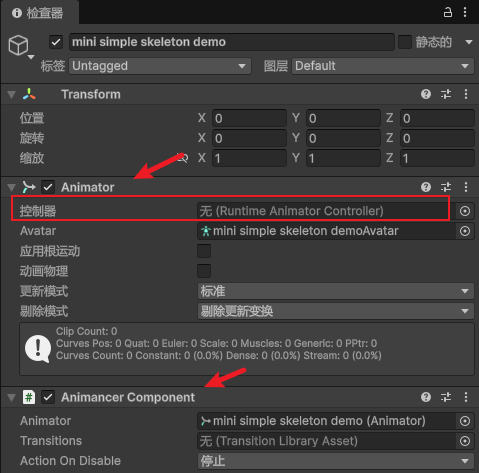Lock the Inspector panel with padlock icon
This screenshot has height=473, width=479.
(x=447, y=13)
